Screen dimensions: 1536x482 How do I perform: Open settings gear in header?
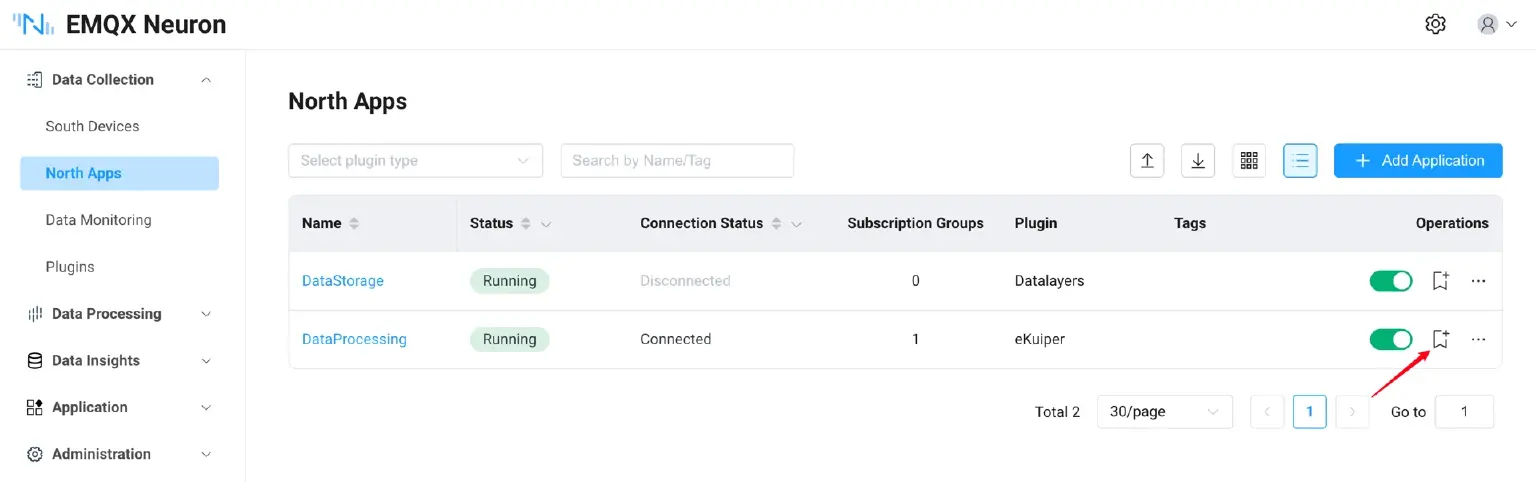coord(1435,24)
